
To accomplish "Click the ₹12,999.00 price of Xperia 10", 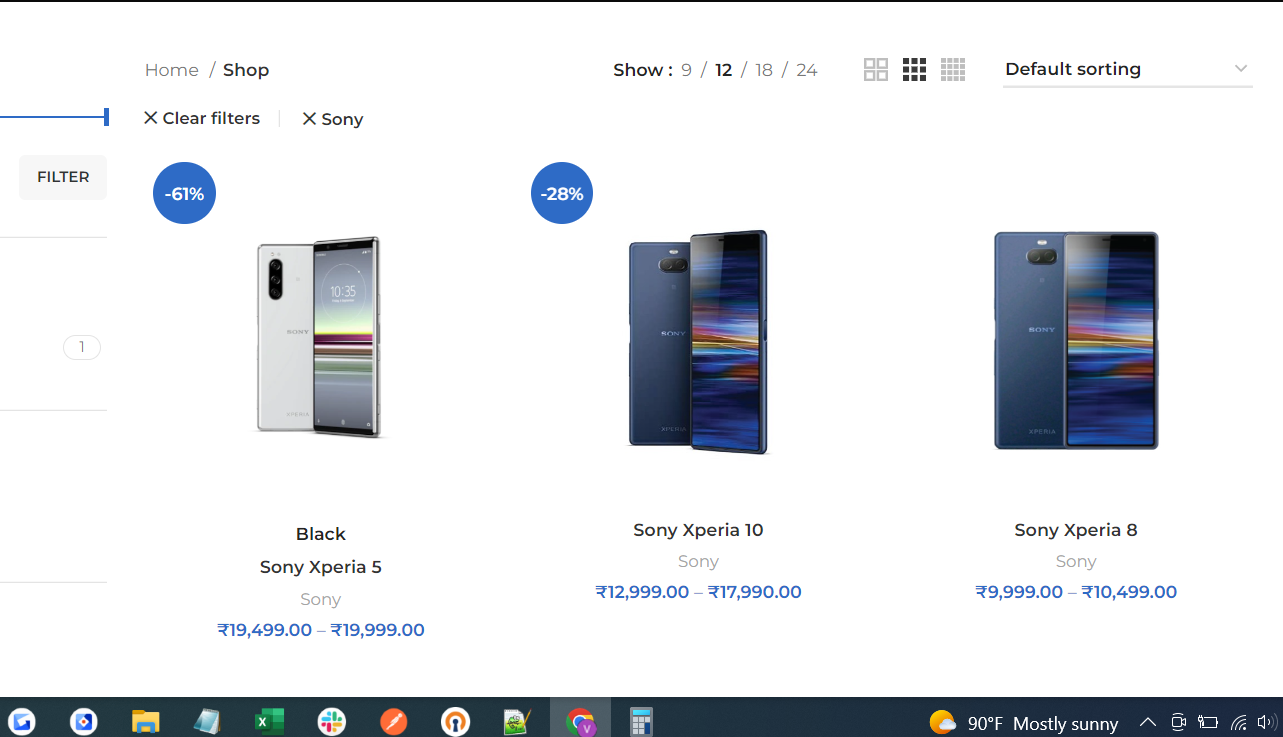I will [642, 592].
